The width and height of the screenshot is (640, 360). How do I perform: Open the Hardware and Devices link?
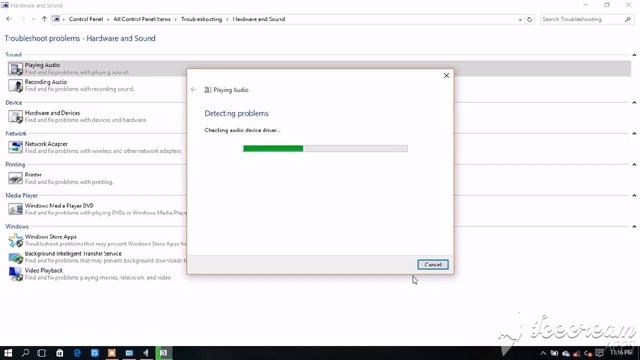52,113
